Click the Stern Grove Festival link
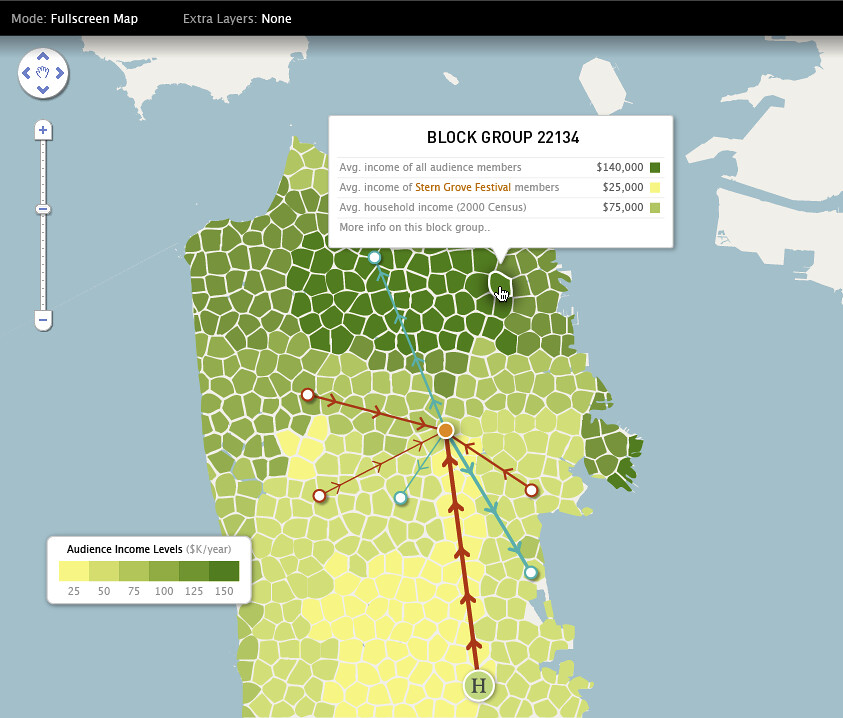 (x=462, y=187)
